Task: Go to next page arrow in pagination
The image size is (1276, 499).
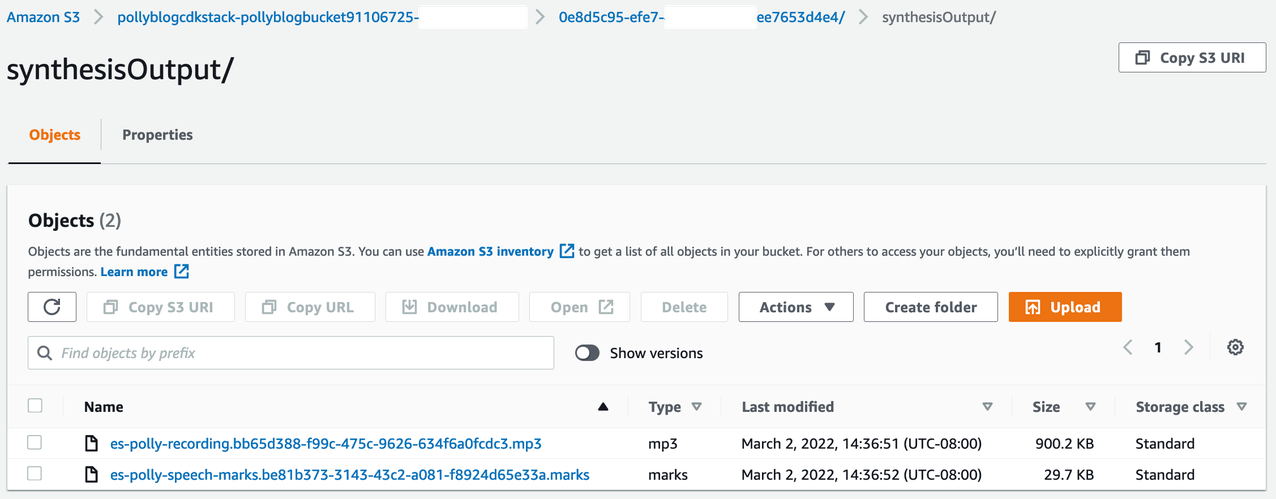Action: [x=1189, y=347]
